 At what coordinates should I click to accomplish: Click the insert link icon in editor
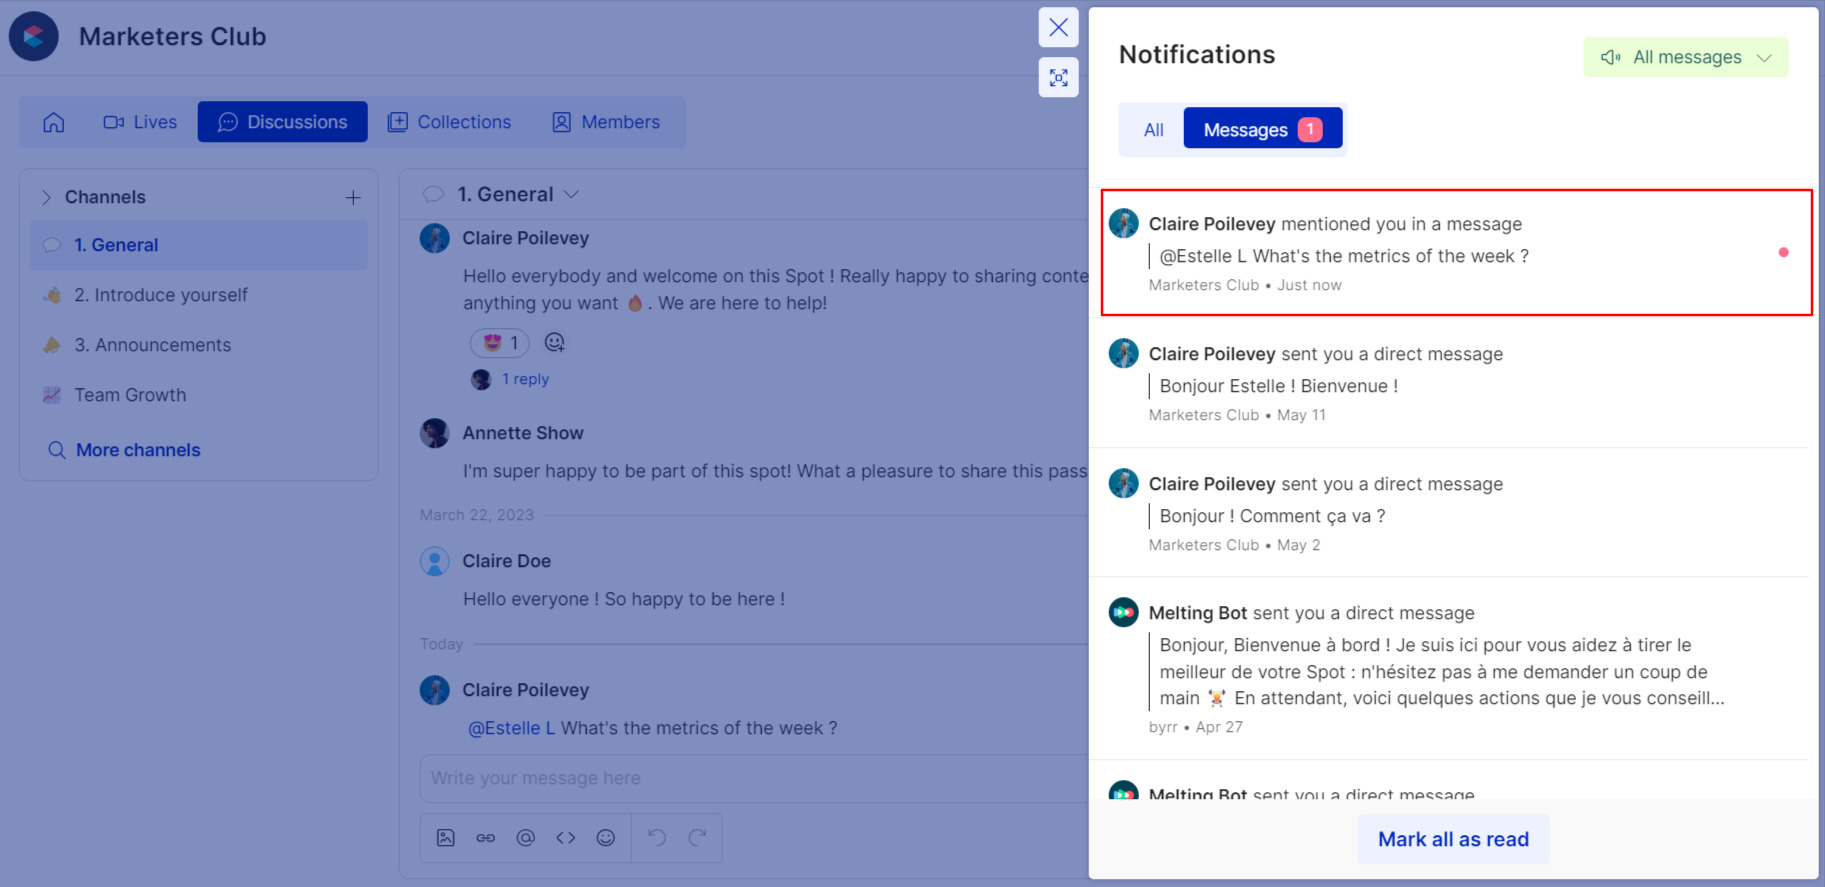486,838
